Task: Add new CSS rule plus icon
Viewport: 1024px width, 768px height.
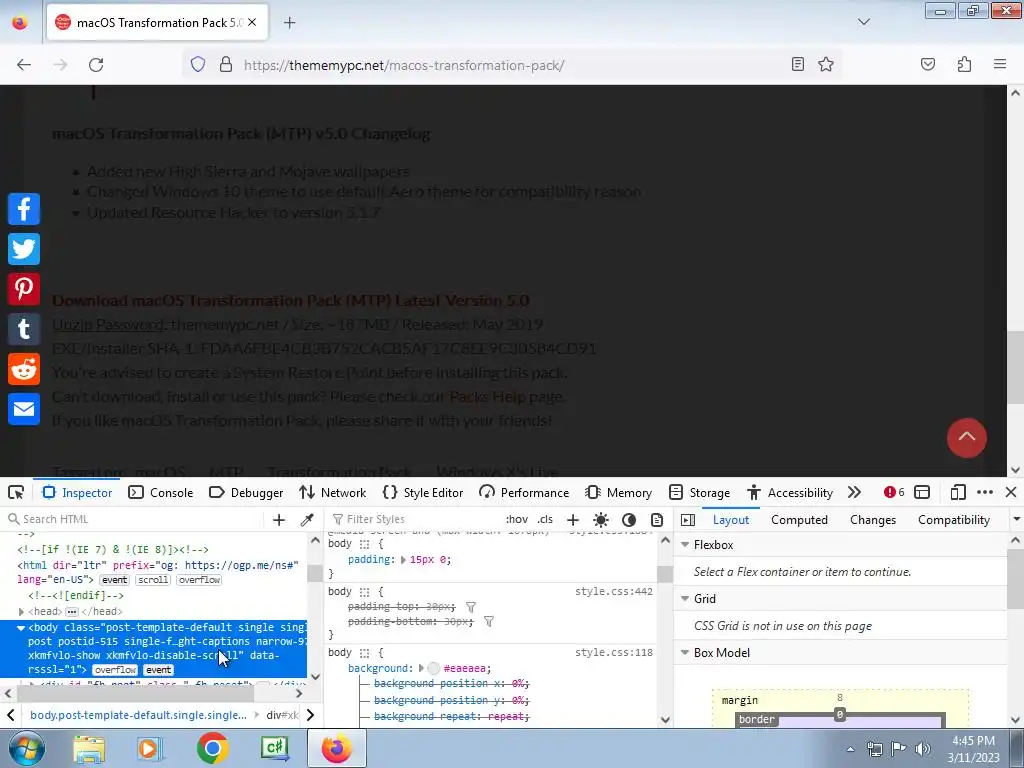Action: click(x=573, y=519)
